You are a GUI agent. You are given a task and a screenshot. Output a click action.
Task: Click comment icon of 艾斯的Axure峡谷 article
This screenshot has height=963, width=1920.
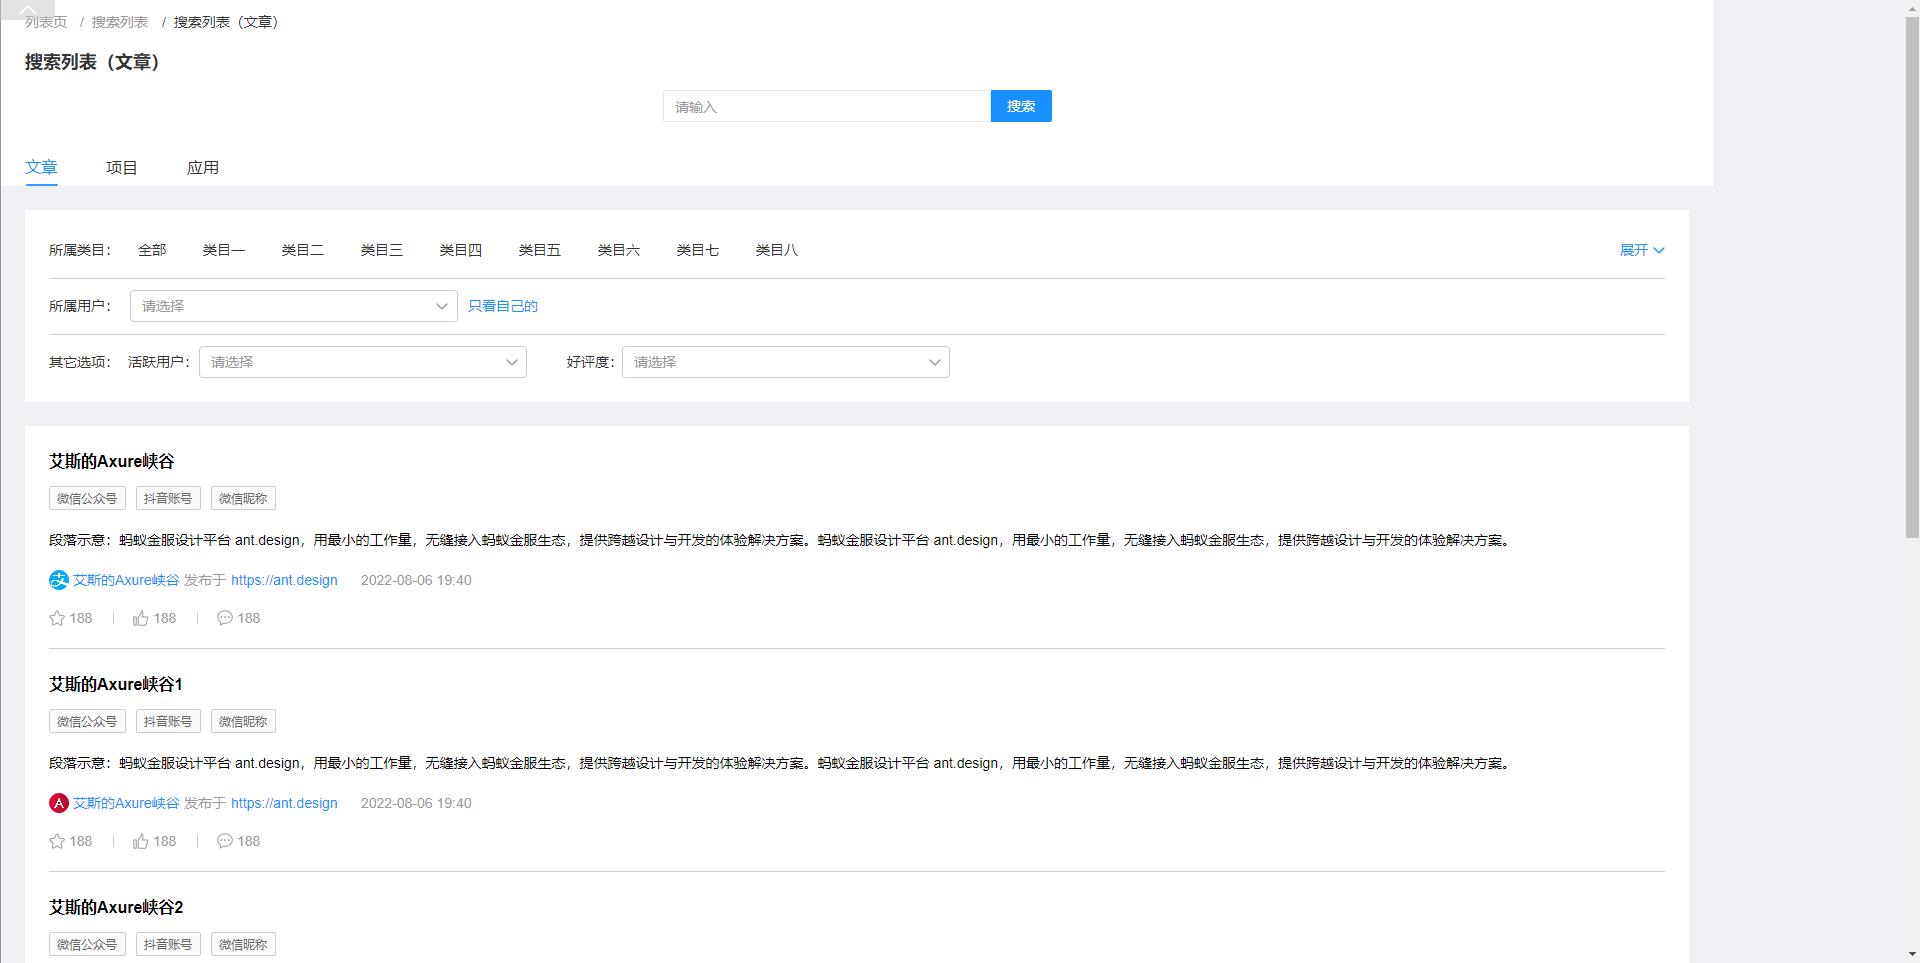(x=225, y=618)
